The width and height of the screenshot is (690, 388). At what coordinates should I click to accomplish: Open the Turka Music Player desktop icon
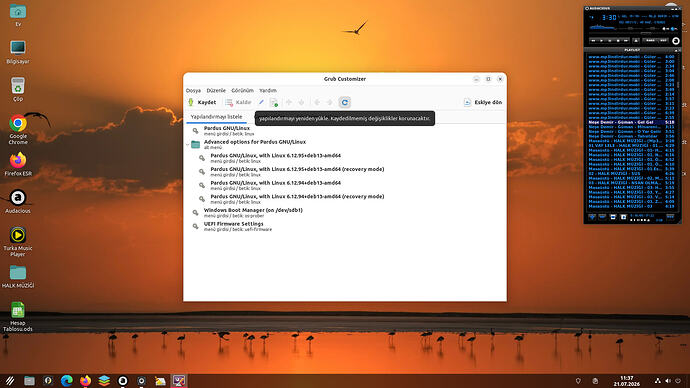tap(18, 242)
